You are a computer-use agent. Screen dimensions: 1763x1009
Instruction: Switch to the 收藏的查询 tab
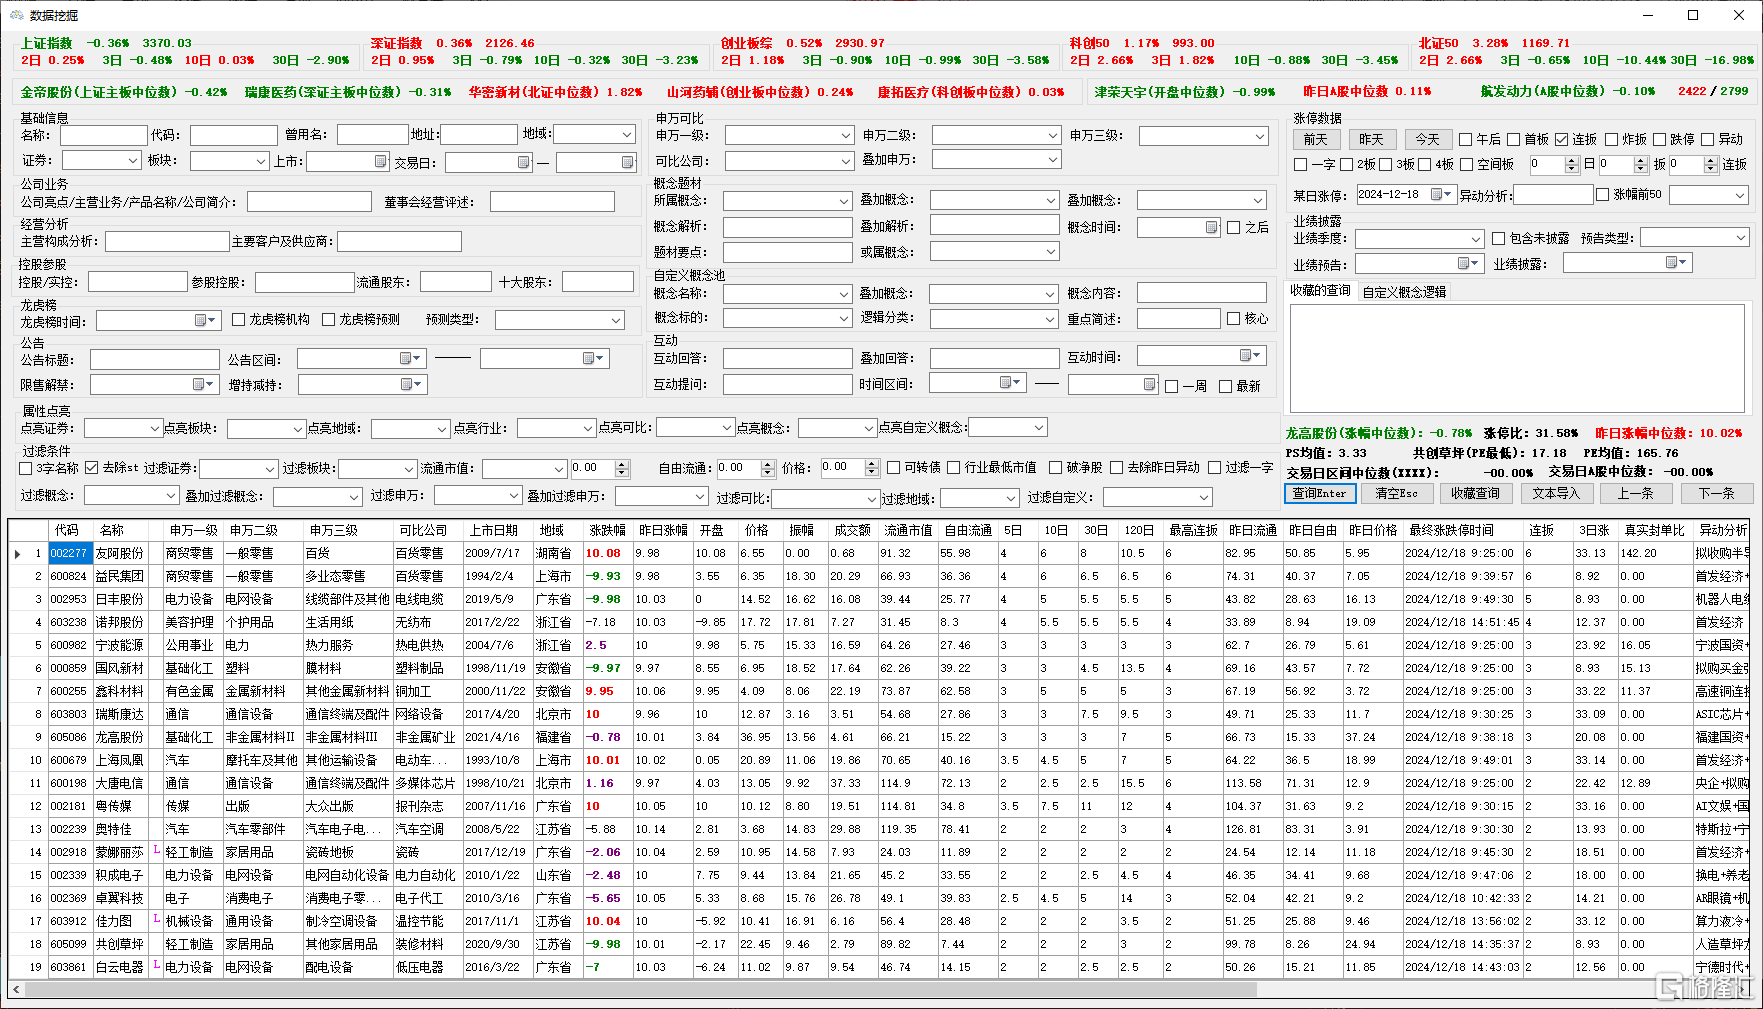point(1320,291)
